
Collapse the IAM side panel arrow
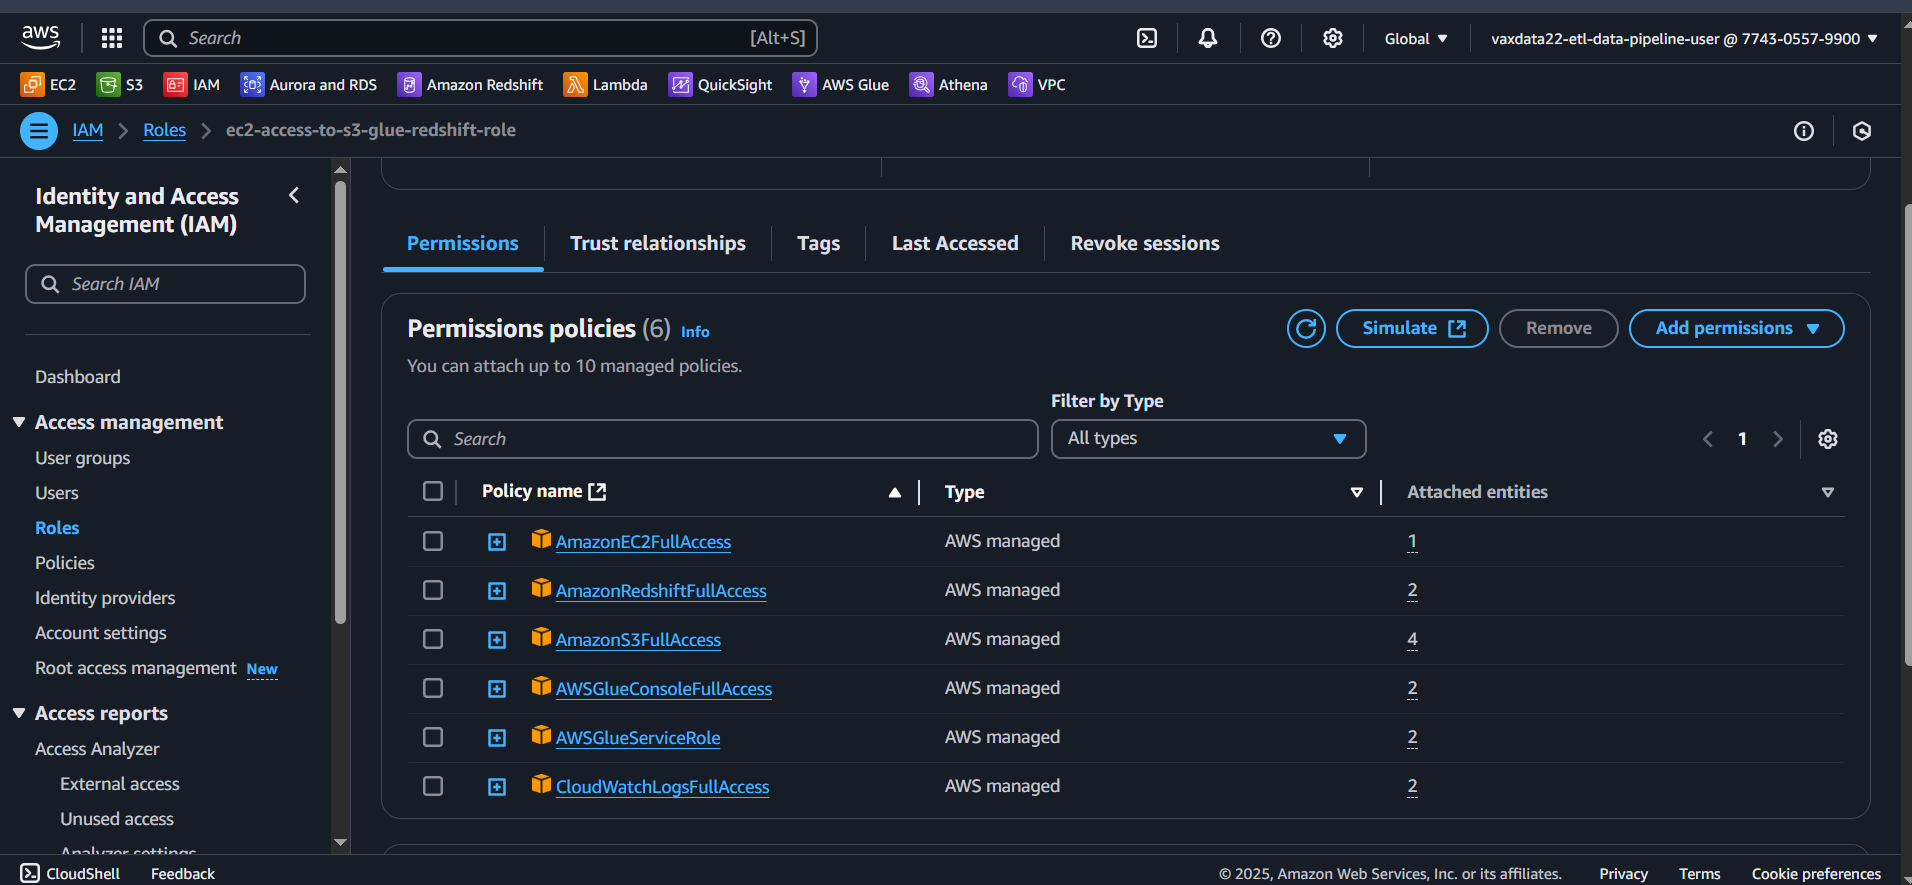point(294,195)
